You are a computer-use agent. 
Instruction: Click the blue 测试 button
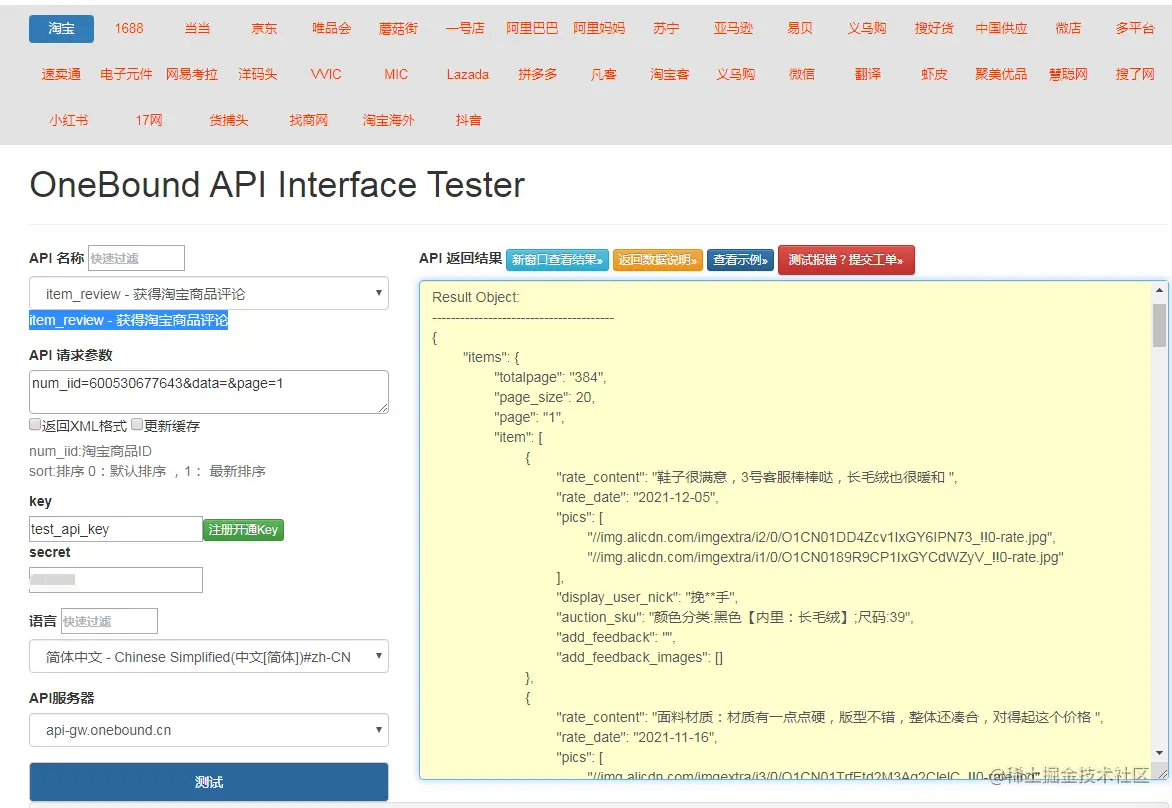click(x=209, y=782)
